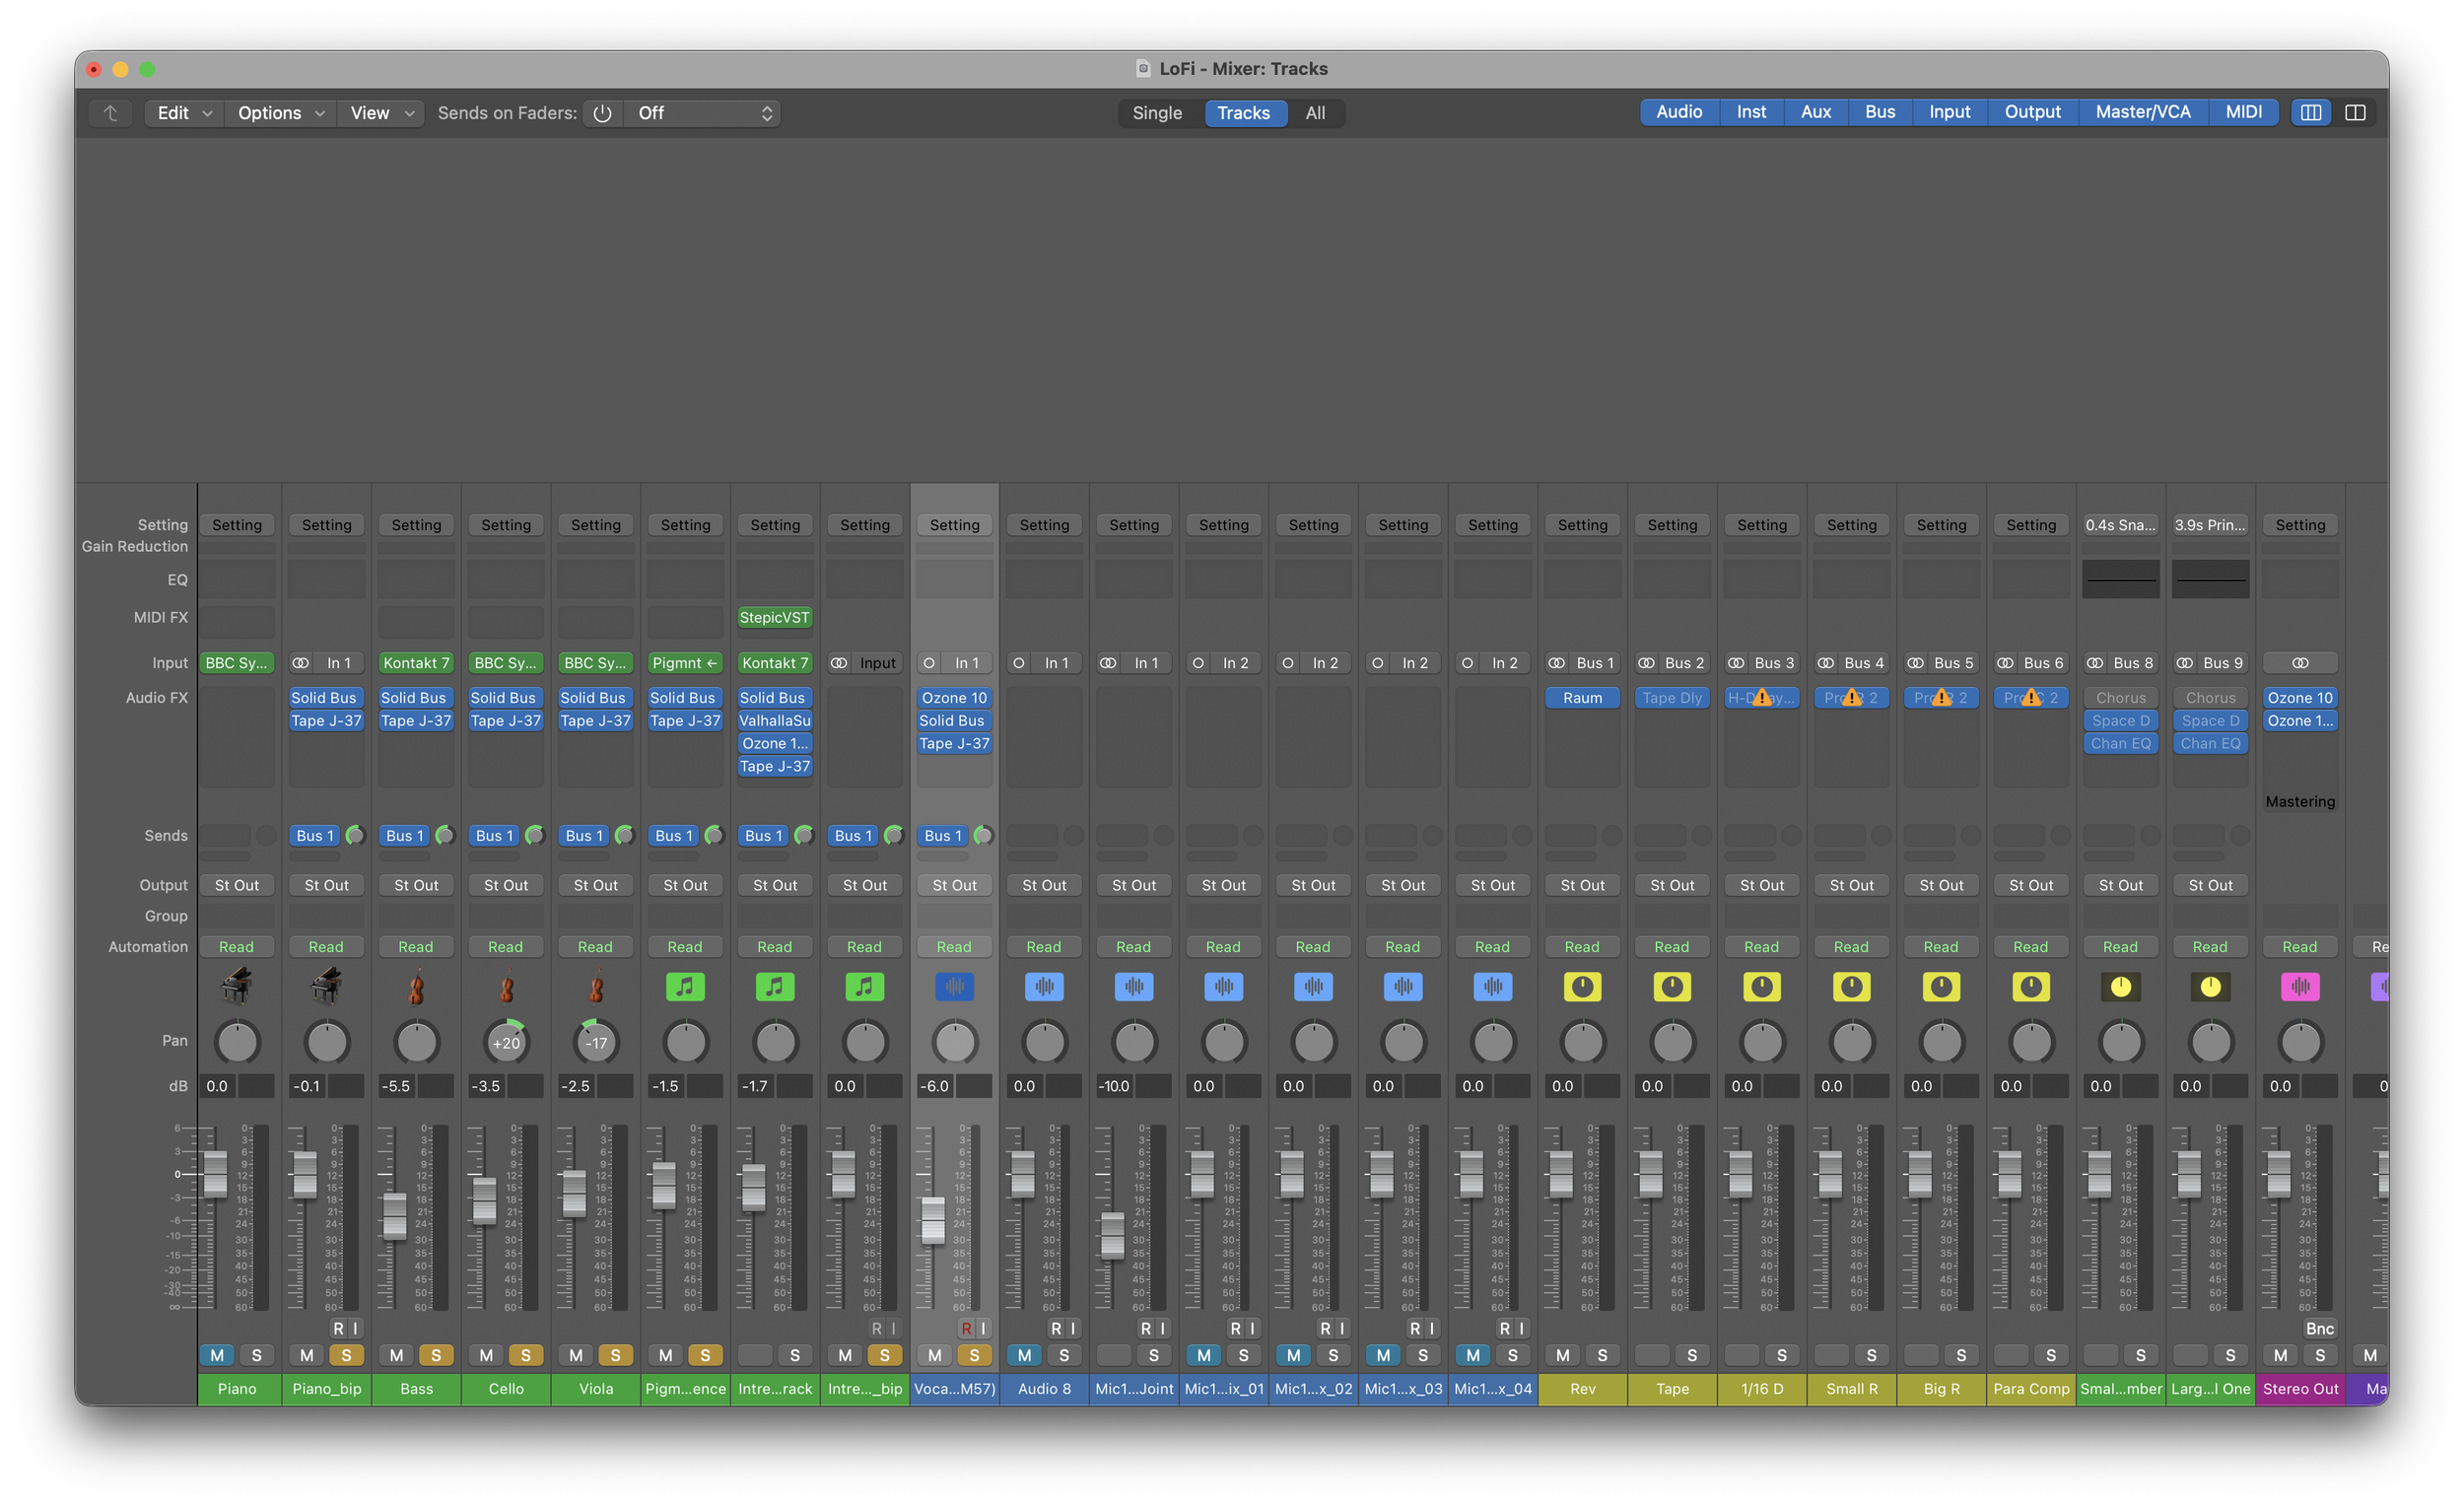Open the Ozone 10 plugin on Voca...M57)
The width and height of the screenshot is (2464, 1505).
pyautogui.click(x=954, y=697)
